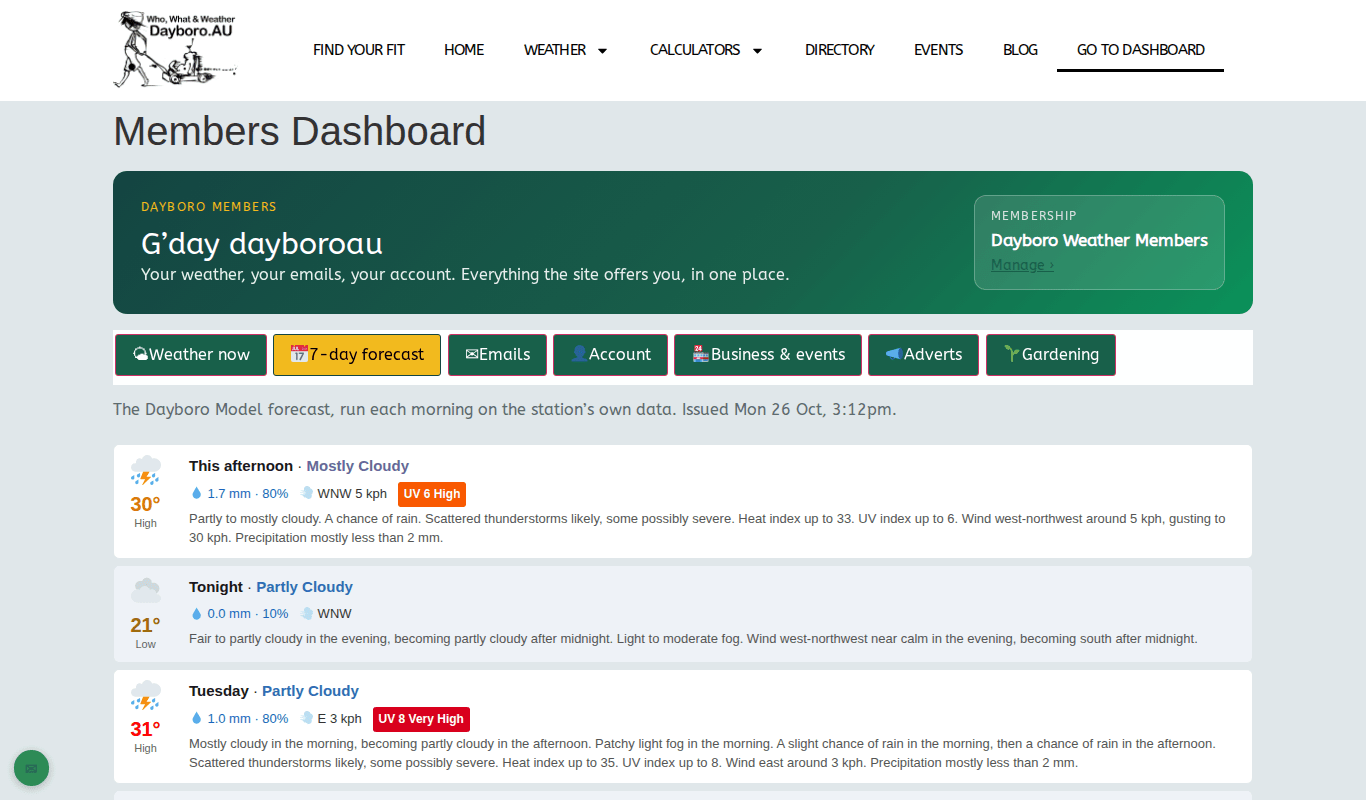The image size is (1366, 800).
Task: Click the Dayboro.AU lawnmower logo
Action: (x=176, y=50)
